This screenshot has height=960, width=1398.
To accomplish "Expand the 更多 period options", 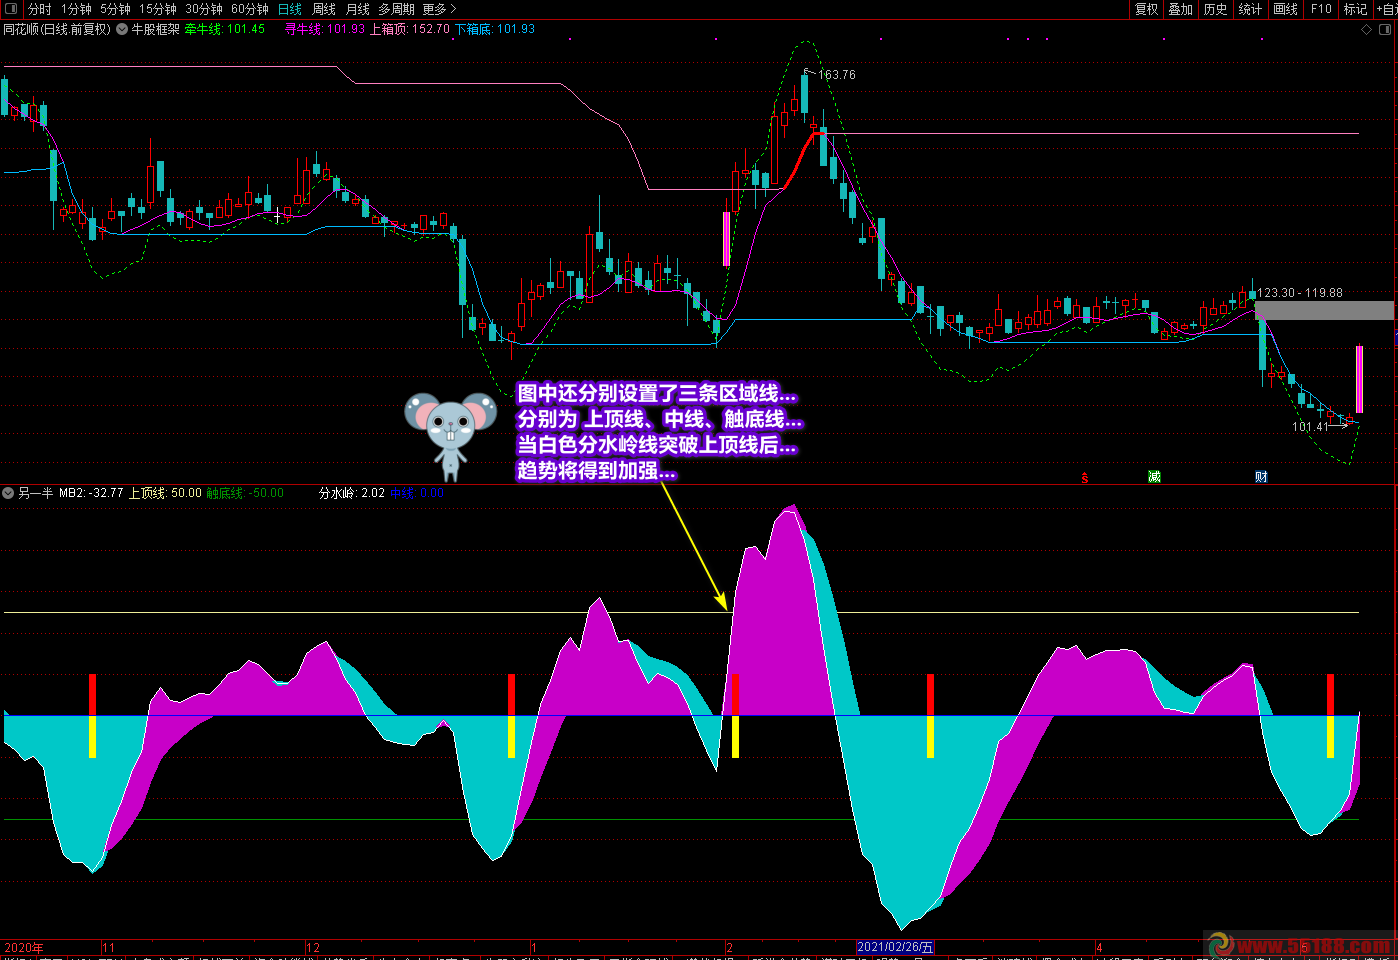I will click(x=439, y=9).
